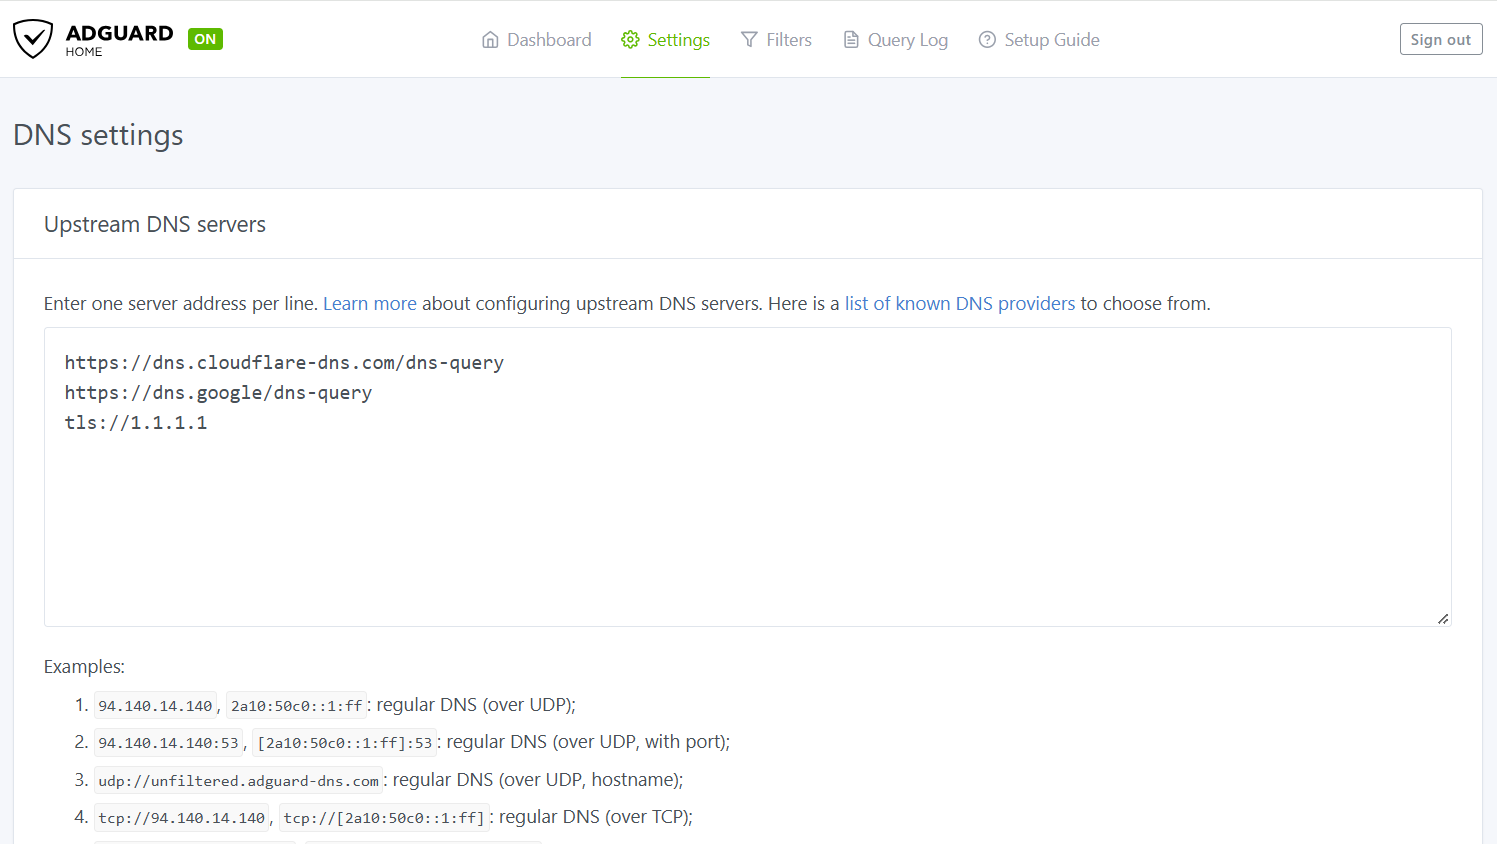Click the tcp://[2a10:50c0::1:ff] example code

(x=384, y=818)
